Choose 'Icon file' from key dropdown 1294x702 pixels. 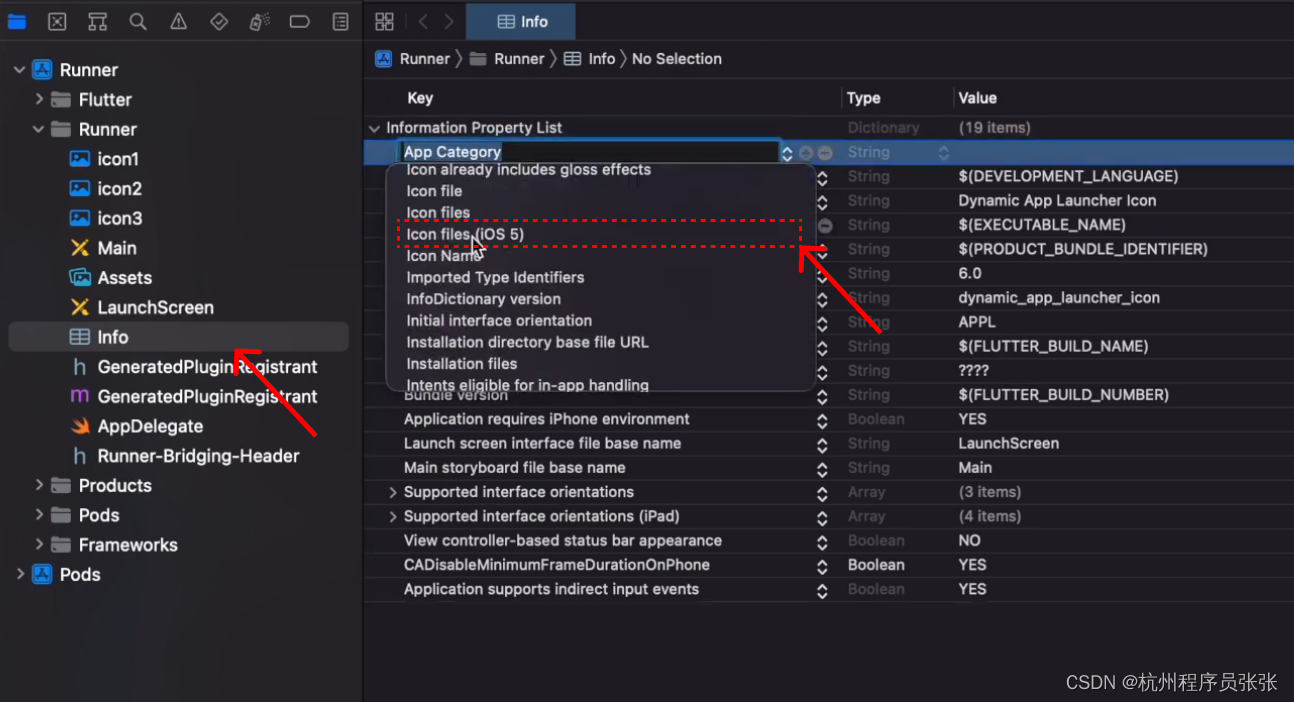[434, 191]
